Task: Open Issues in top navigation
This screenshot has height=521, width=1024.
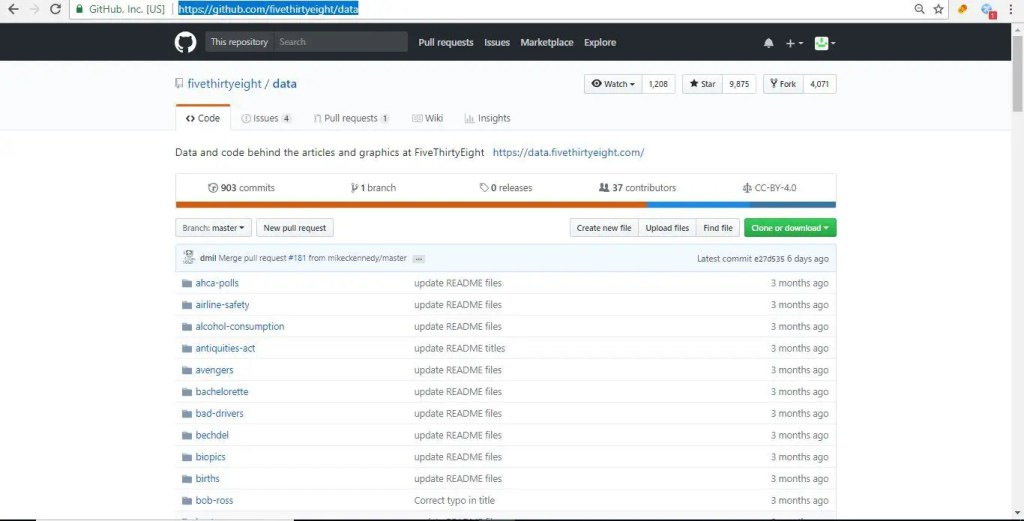Action: 496,42
